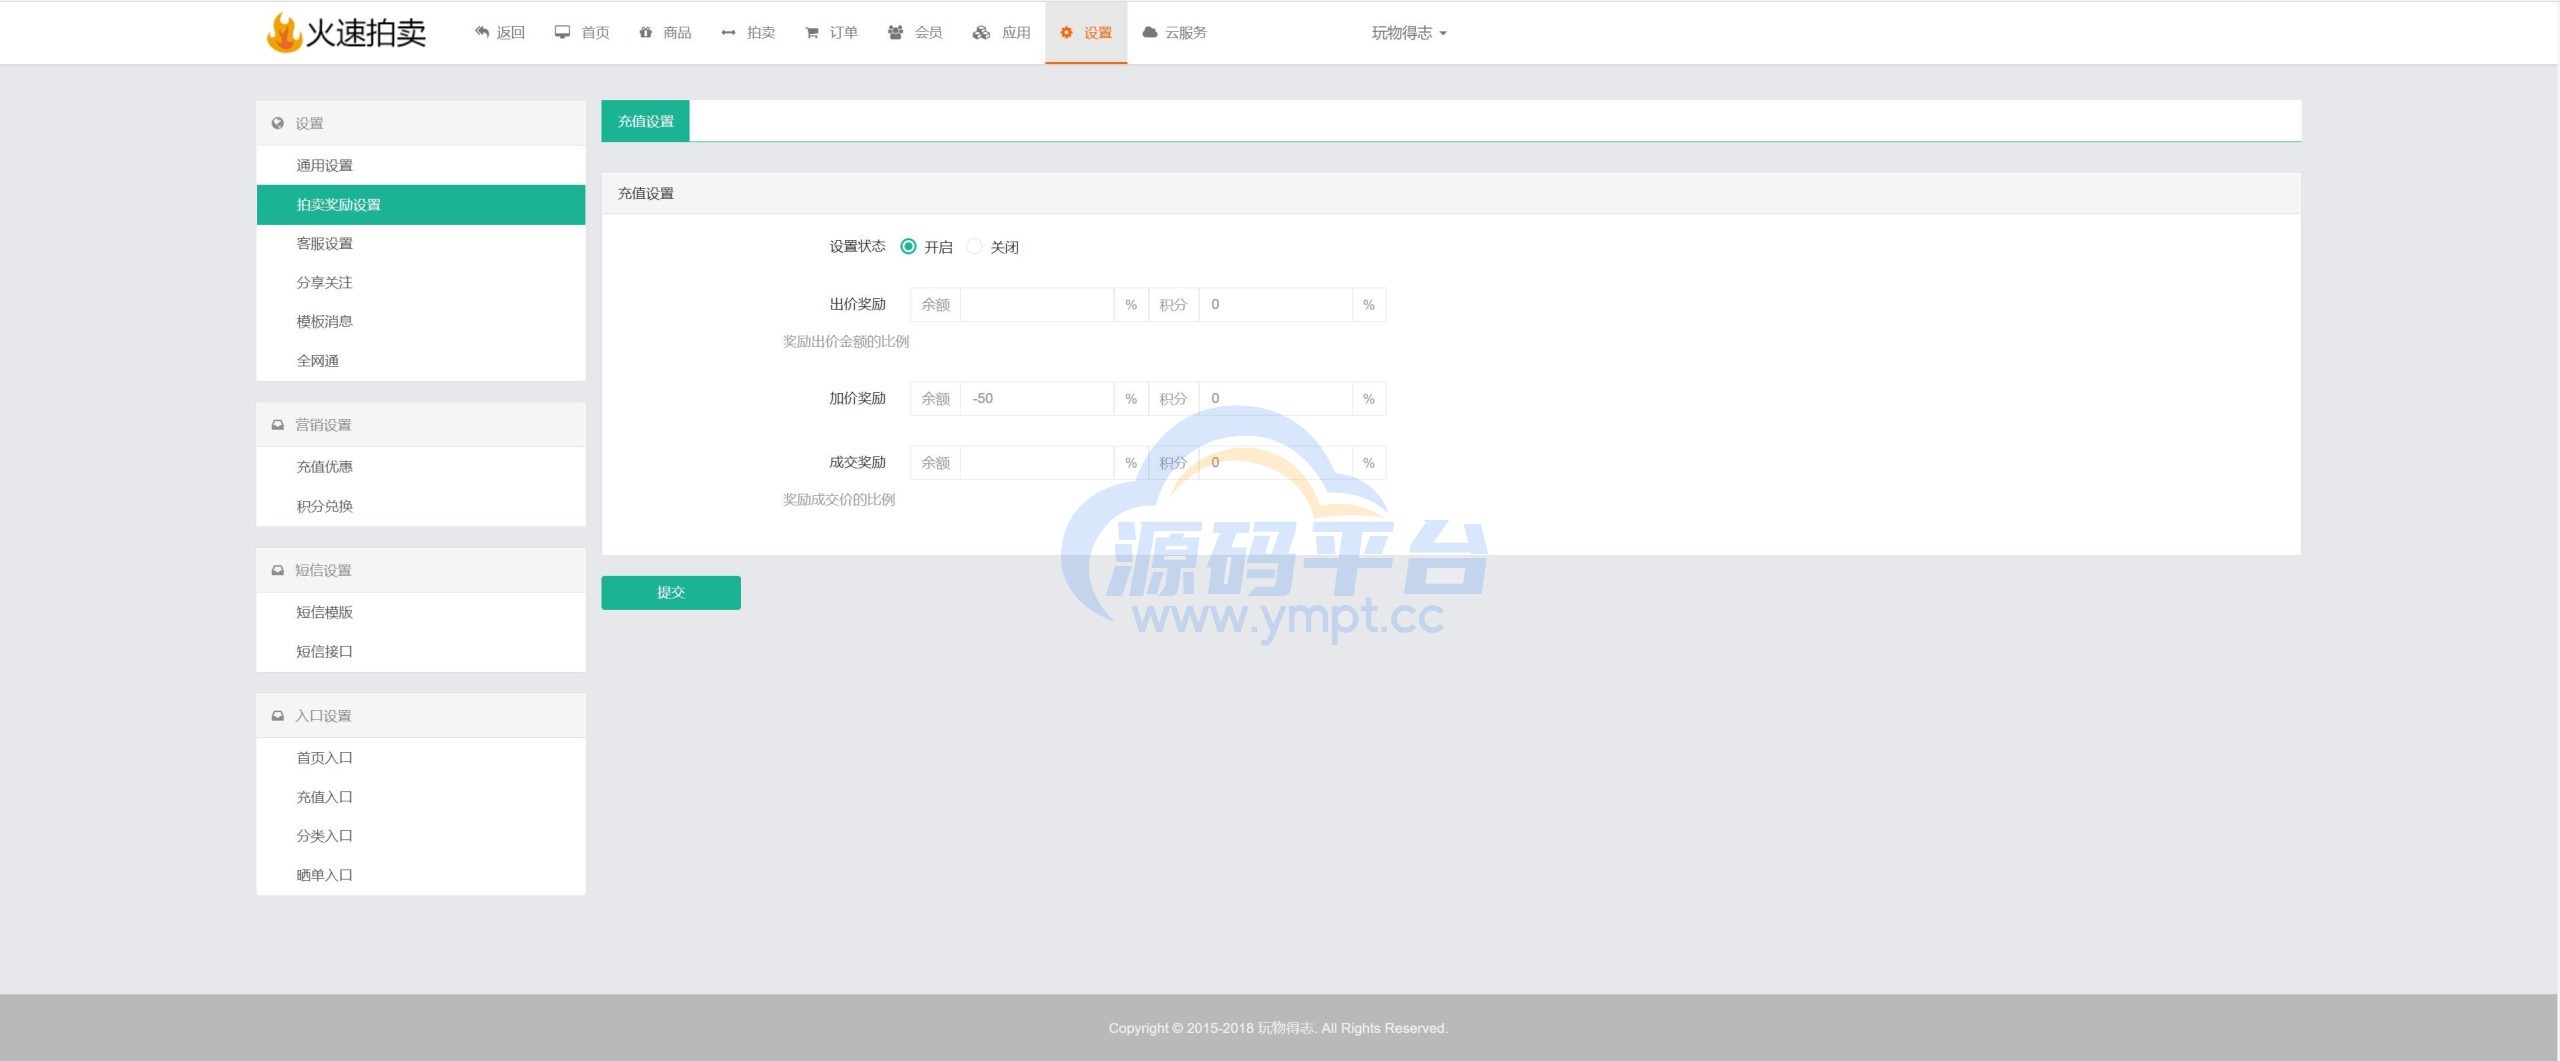Viewport: 2560px width, 1061px height.
Task: Open 充值入口 in sidebar
Action: [421, 797]
